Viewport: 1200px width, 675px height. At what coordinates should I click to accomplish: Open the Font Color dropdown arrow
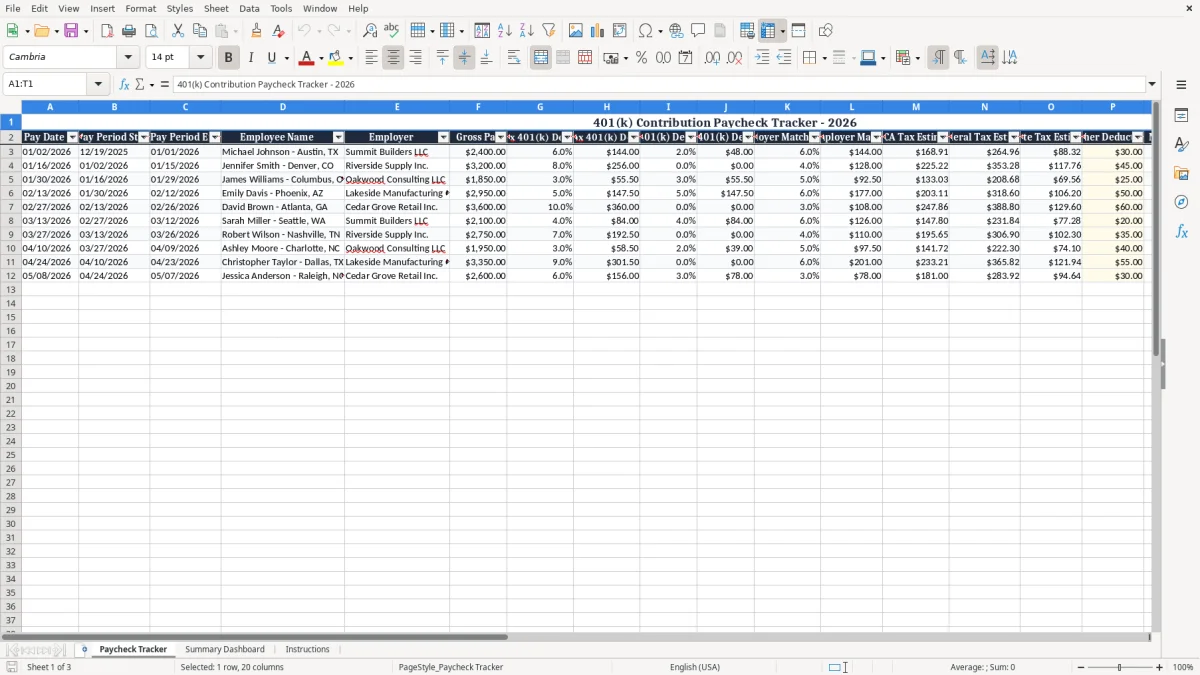[321, 58]
